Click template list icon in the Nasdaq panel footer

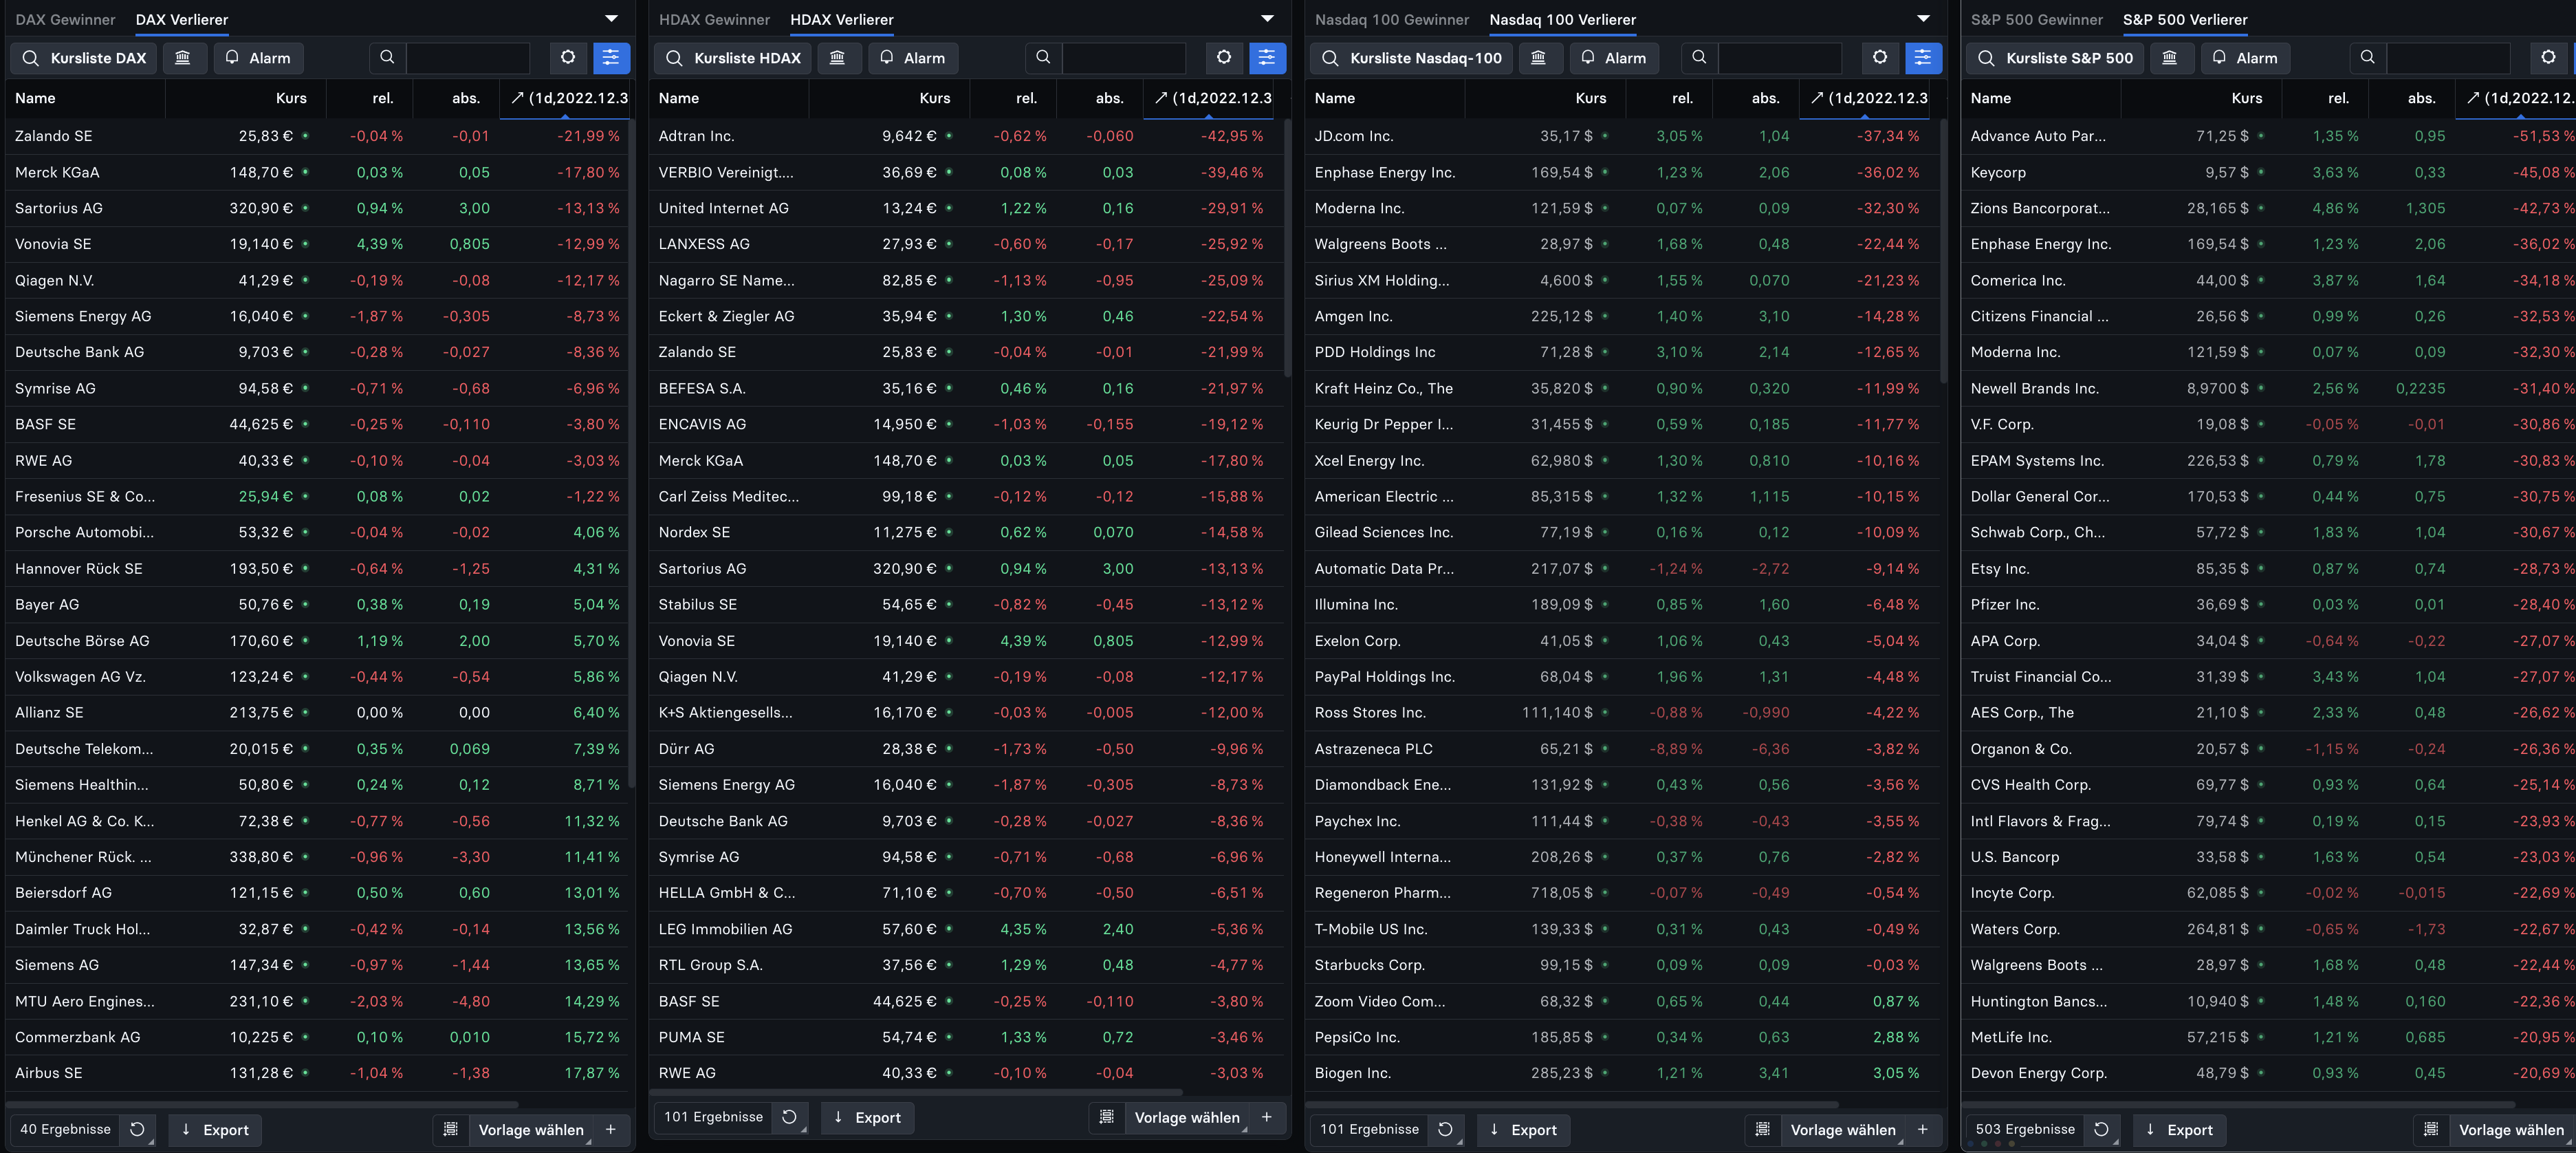(x=1763, y=1129)
